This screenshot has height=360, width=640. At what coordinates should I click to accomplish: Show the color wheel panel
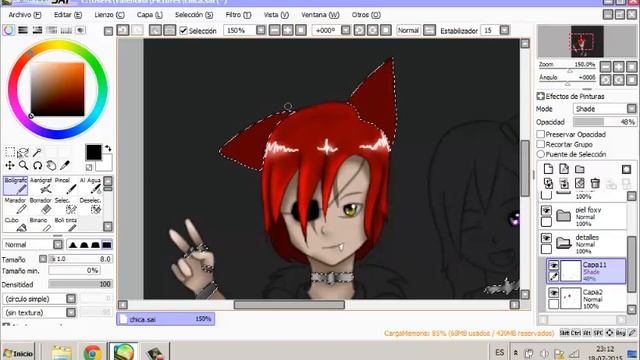9,30
